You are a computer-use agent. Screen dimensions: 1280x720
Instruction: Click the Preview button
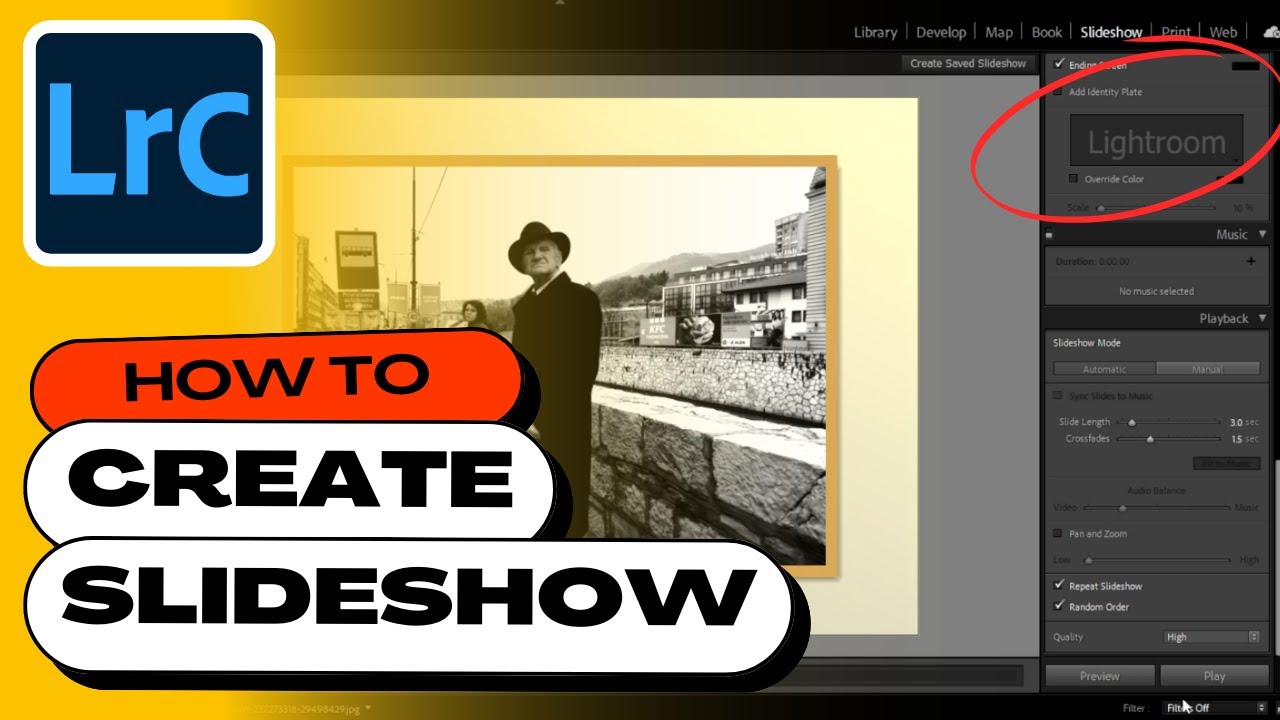click(1100, 676)
